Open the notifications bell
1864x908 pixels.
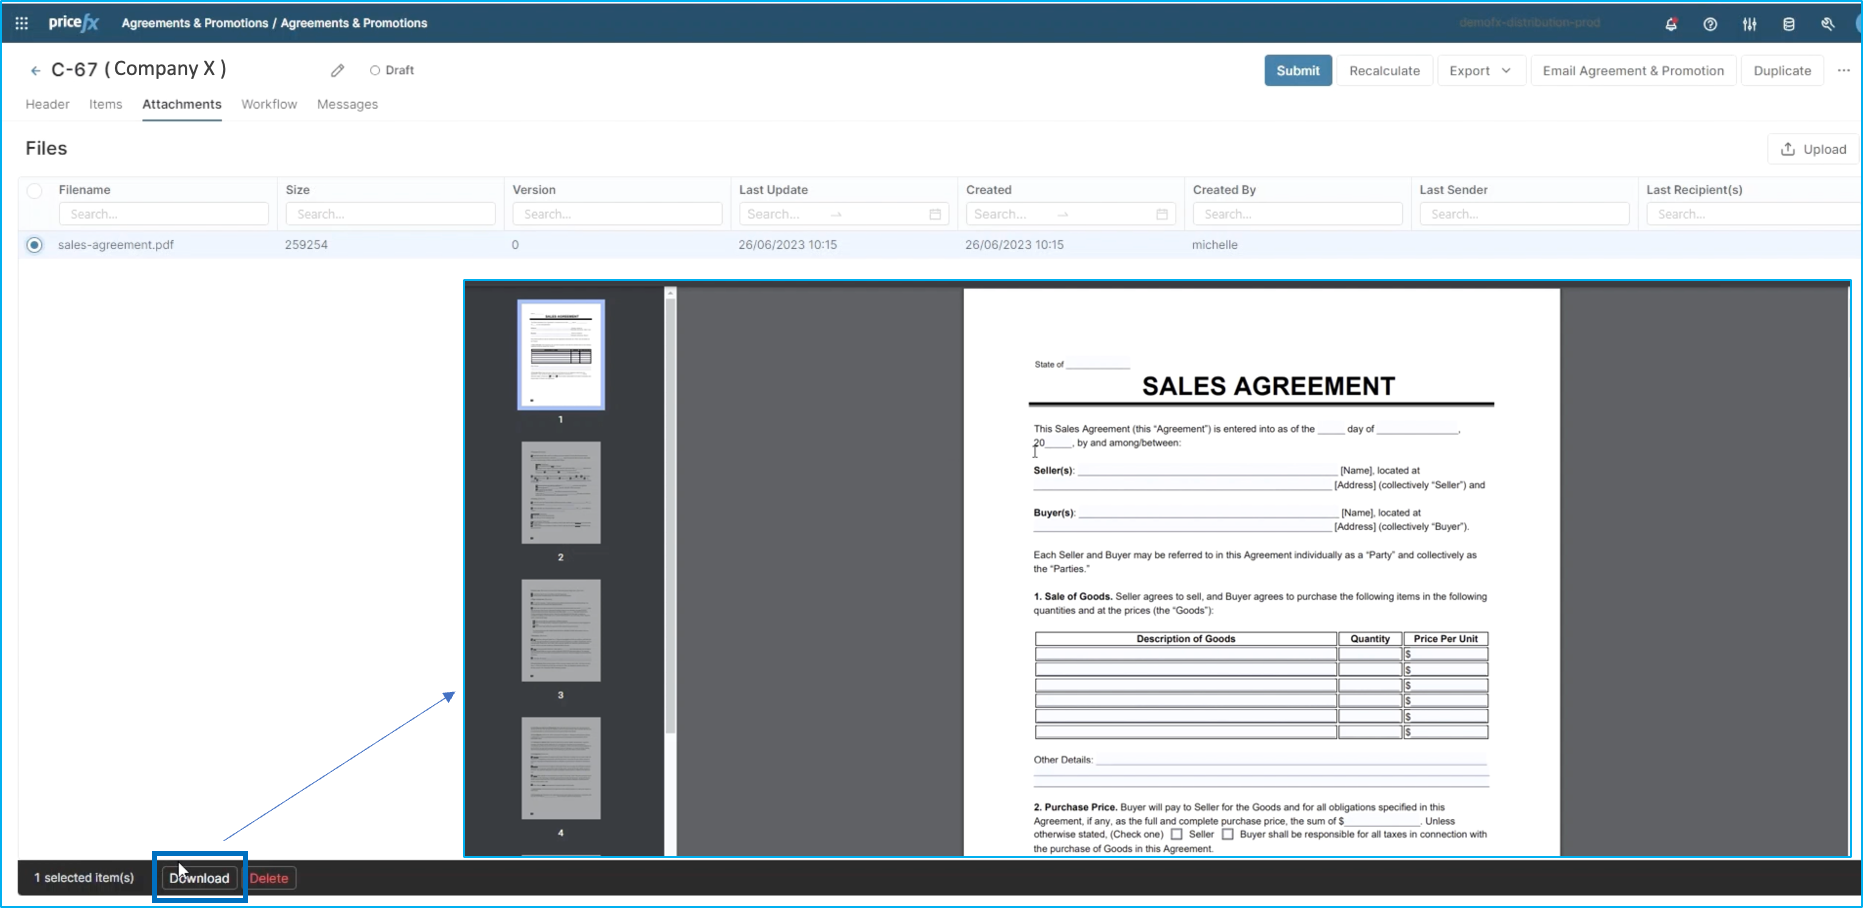[1671, 24]
